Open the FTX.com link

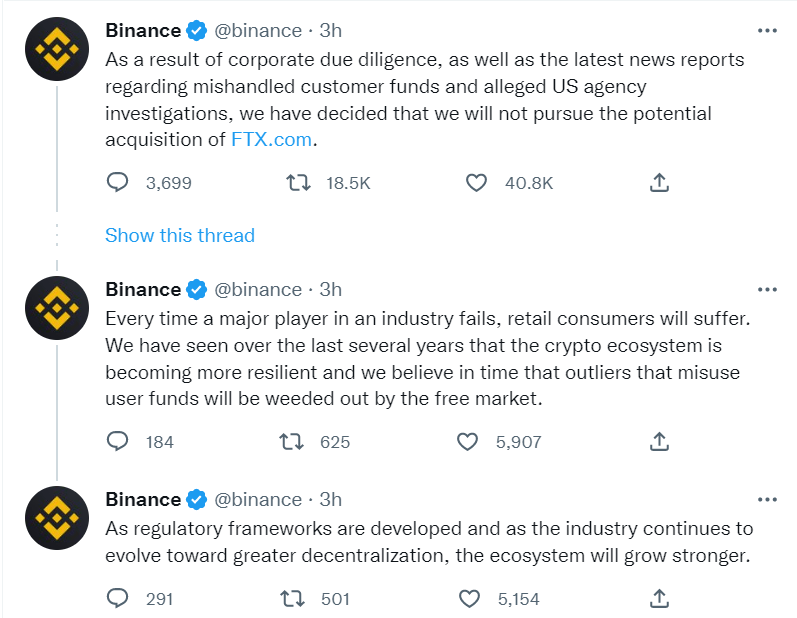[271, 140]
